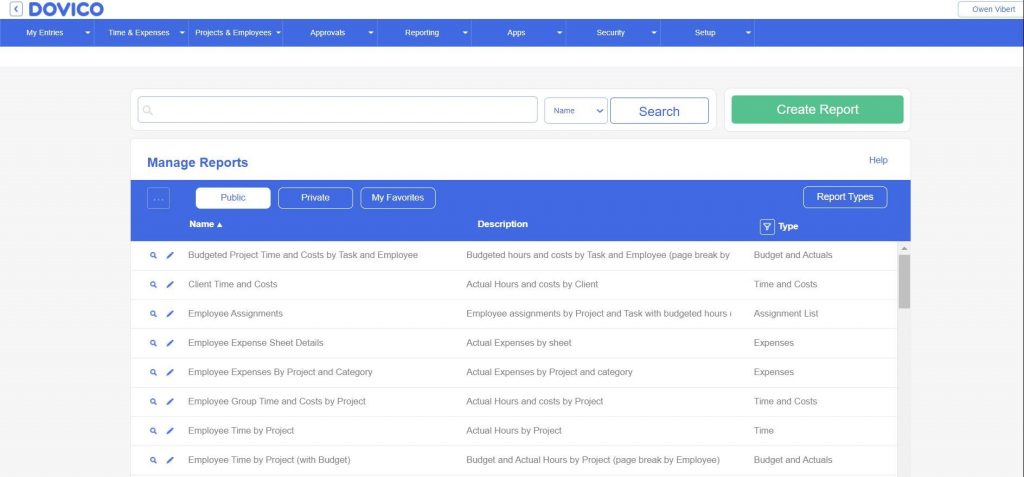Open the Apps menu
Screen dimensions: 1024x477
pyautogui.click(x=516, y=33)
